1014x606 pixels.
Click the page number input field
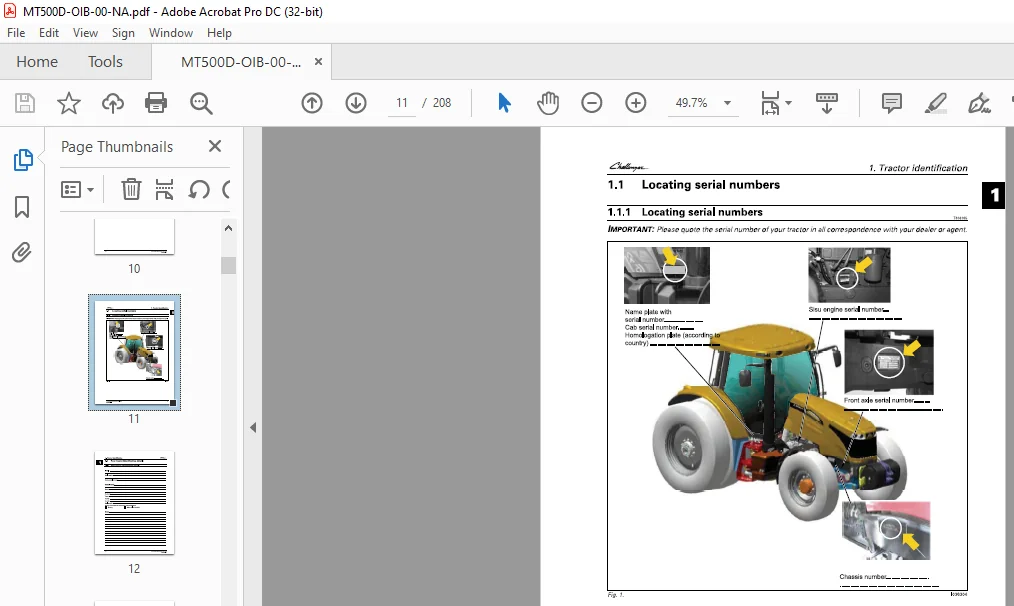point(402,103)
